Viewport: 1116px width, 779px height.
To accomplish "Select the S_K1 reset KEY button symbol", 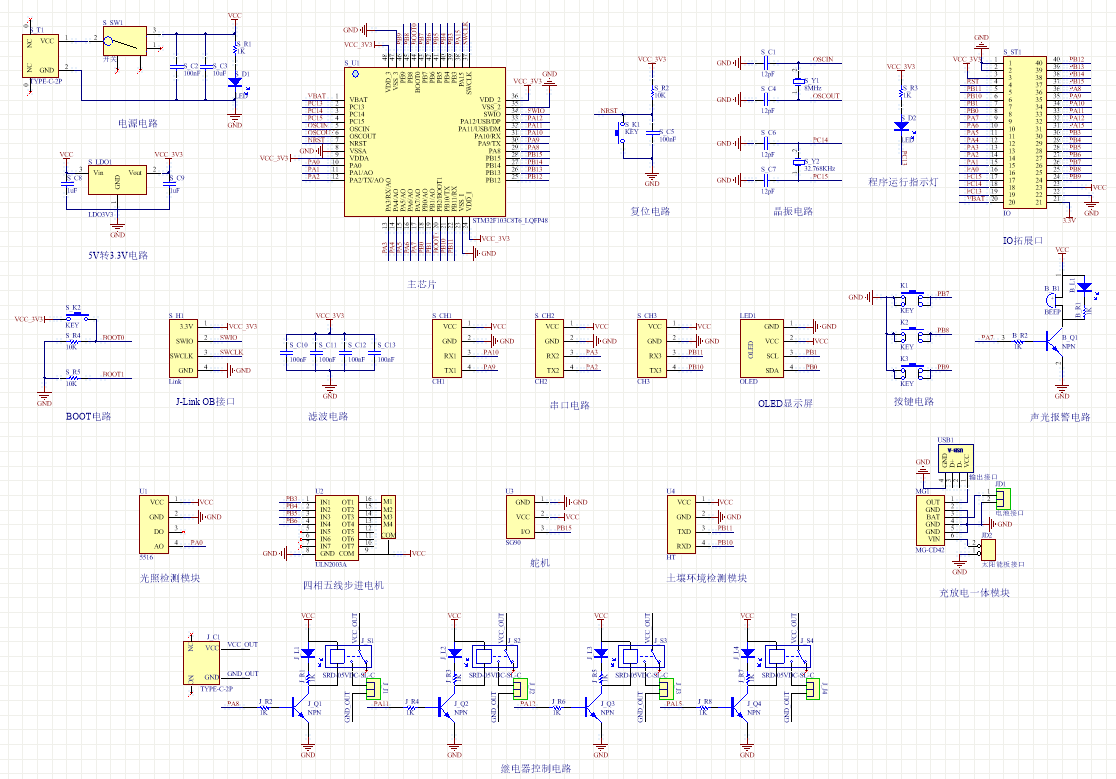I will [x=621, y=132].
